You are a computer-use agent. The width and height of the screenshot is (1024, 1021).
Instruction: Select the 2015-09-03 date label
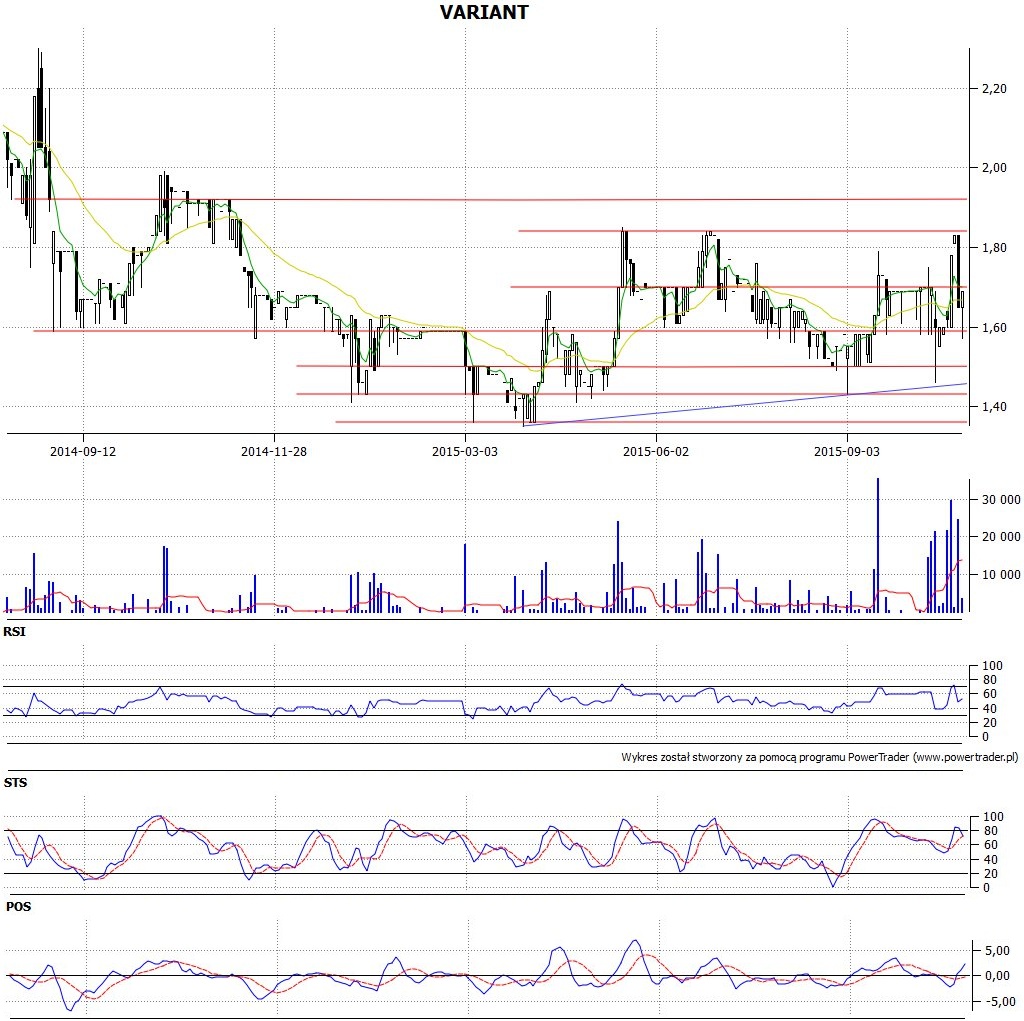point(846,451)
